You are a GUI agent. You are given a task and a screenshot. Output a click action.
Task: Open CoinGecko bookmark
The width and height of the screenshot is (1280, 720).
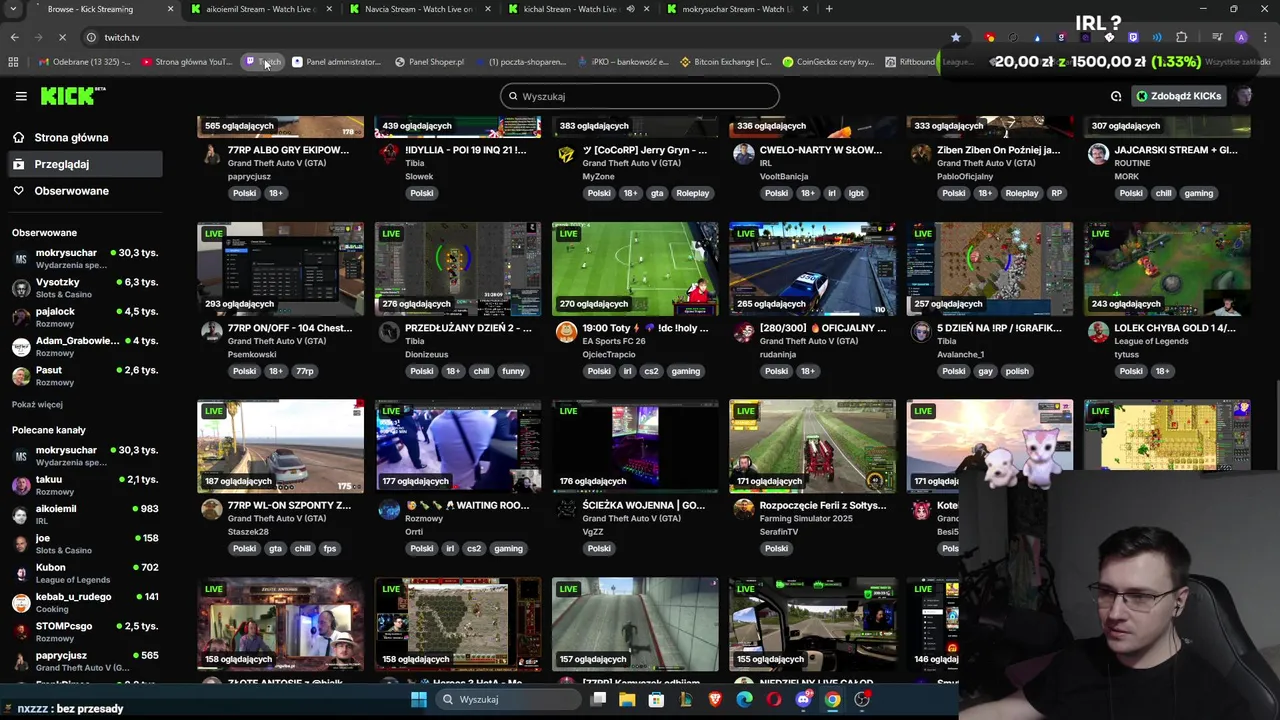pyautogui.click(x=828, y=62)
